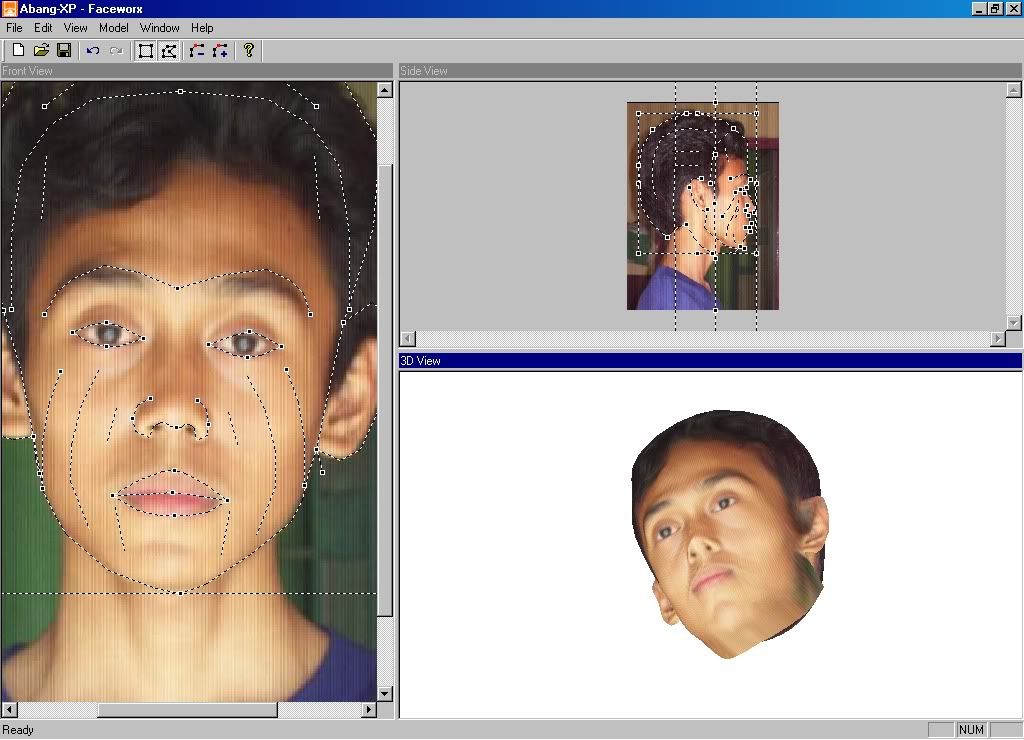Click Front View scroll right arrow
The height and width of the screenshot is (740, 1024).
coord(369,709)
